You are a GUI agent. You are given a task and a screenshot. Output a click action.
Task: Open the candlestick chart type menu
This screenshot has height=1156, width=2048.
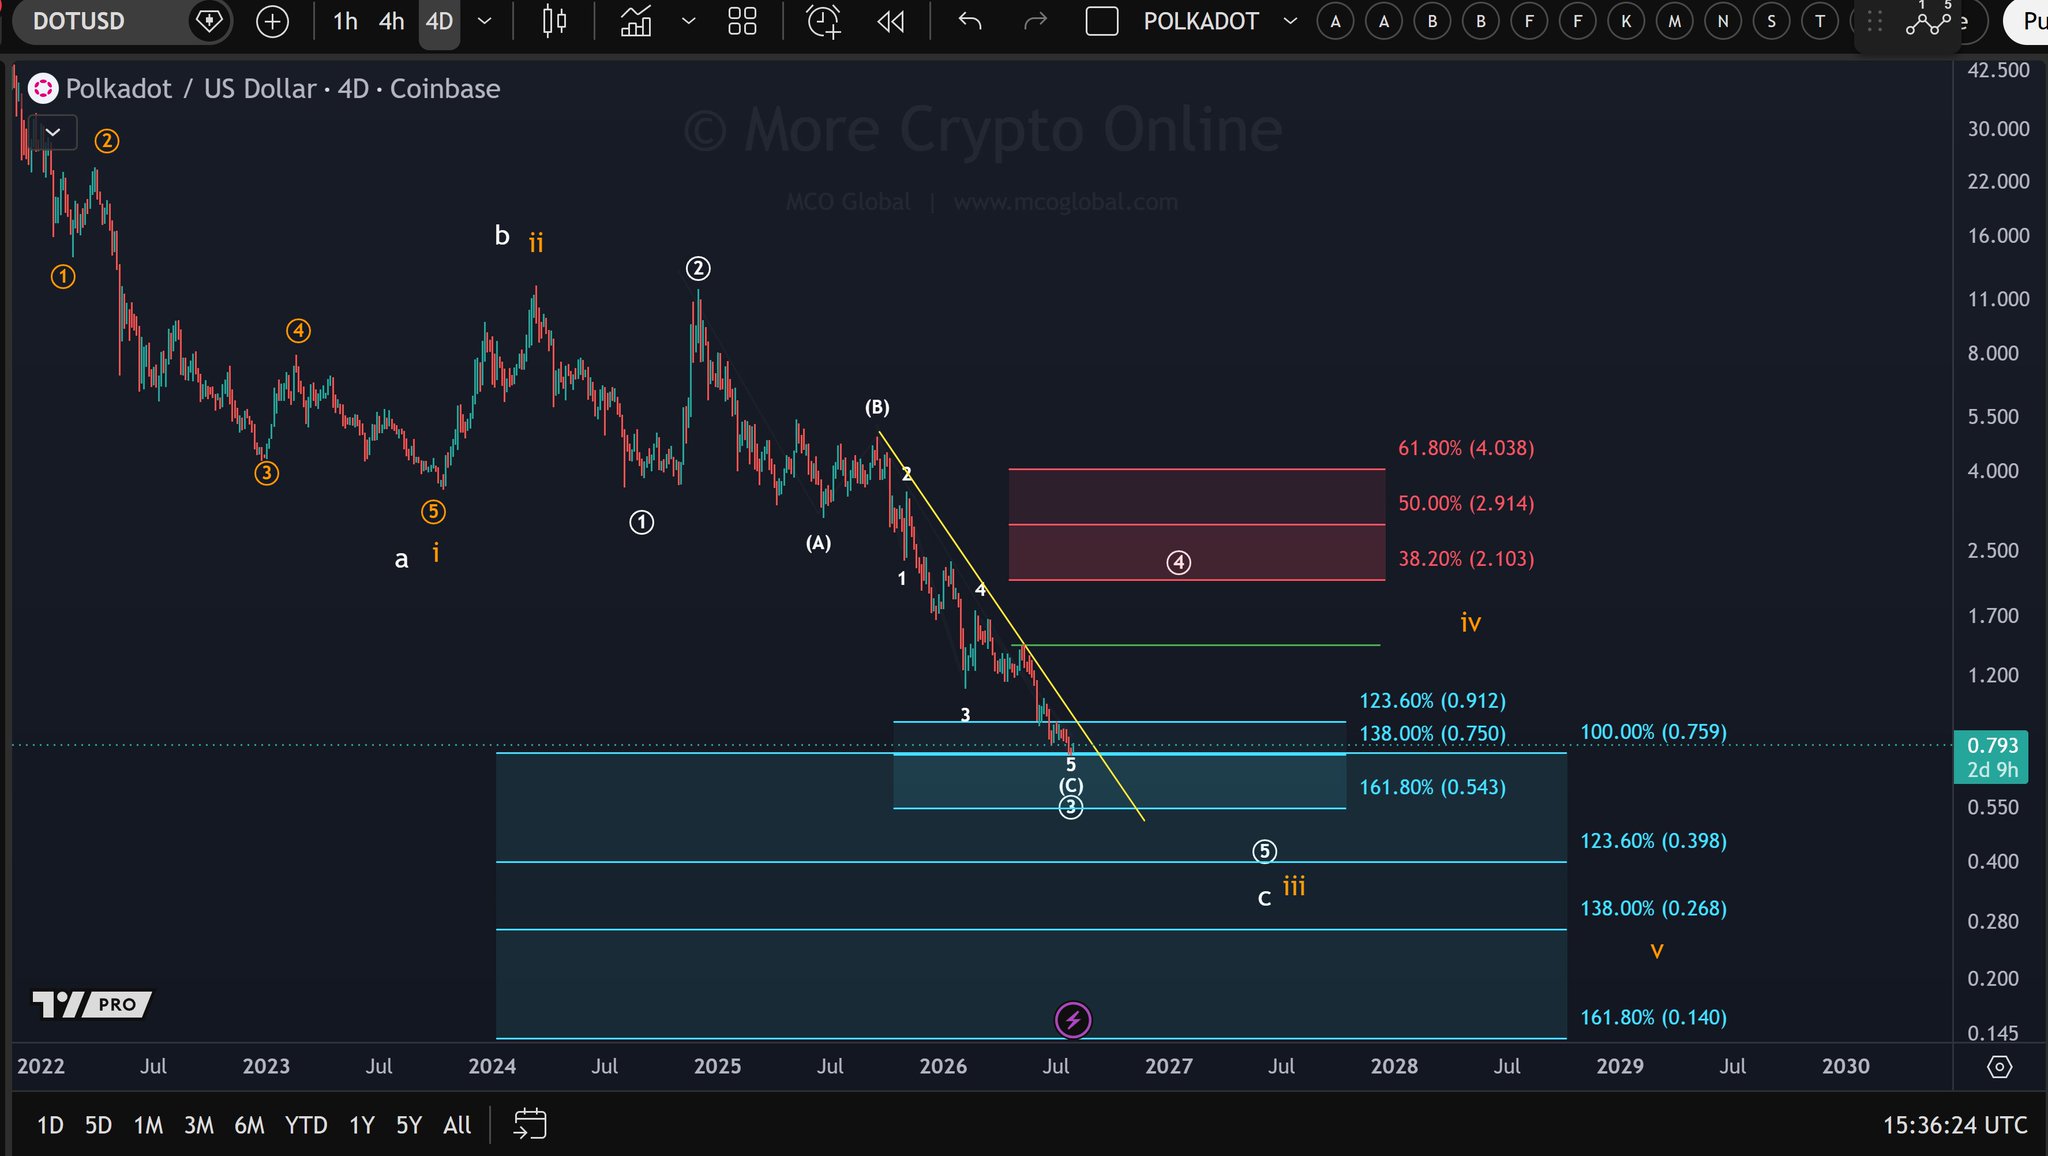[x=554, y=21]
